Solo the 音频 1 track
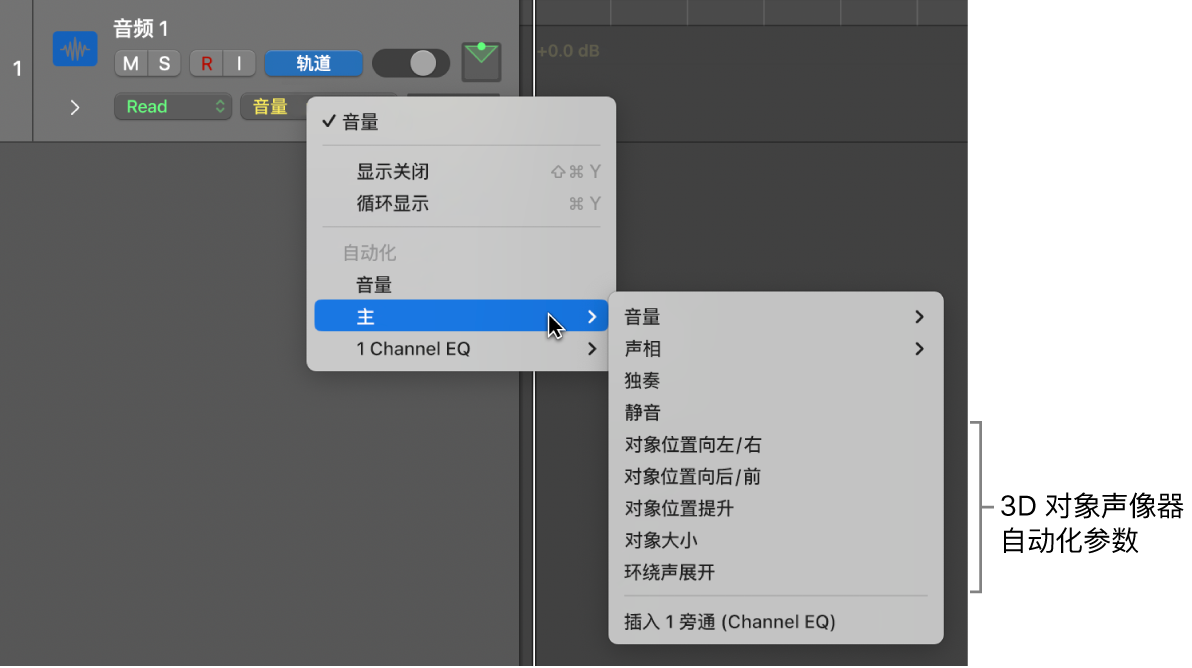The height and width of the screenshot is (668, 1192). [164, 64]
